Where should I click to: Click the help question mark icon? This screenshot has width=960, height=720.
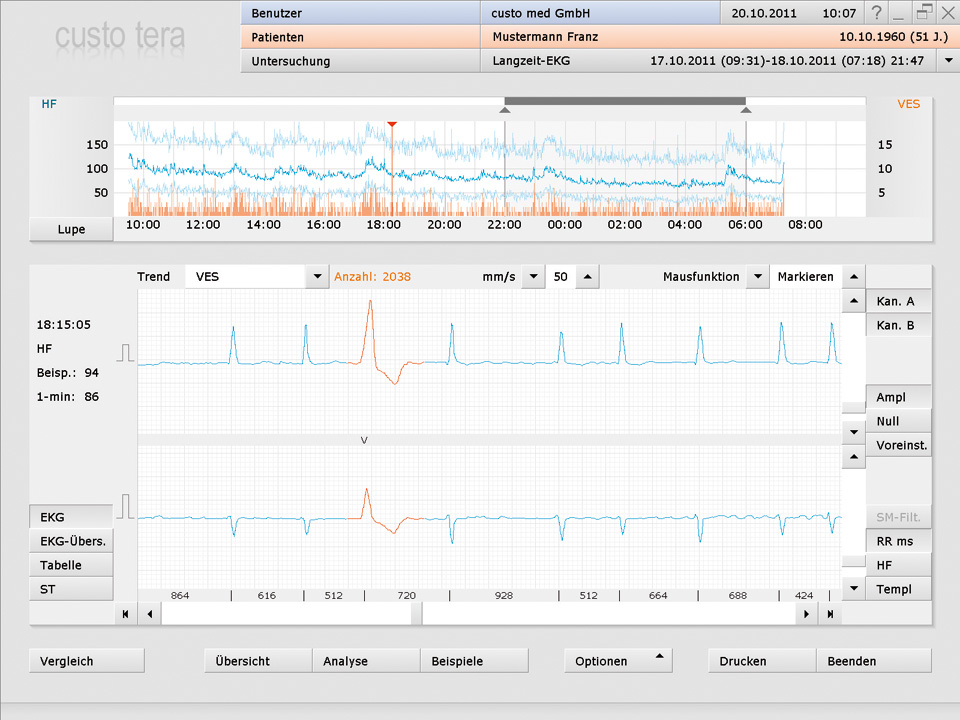click(877, 13)
